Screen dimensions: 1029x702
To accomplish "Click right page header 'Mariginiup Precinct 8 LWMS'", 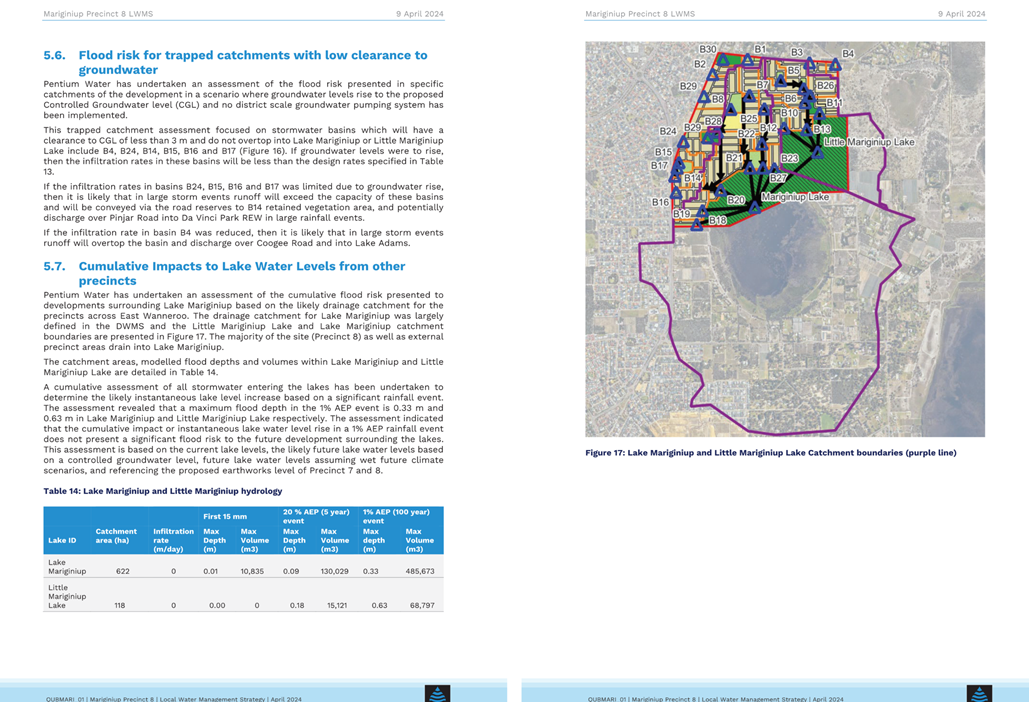I will pos(640,14).
